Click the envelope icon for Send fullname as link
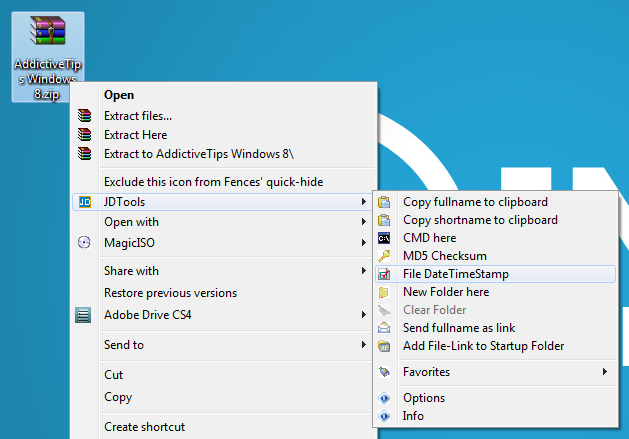629x439 pixels. [384, 328]
